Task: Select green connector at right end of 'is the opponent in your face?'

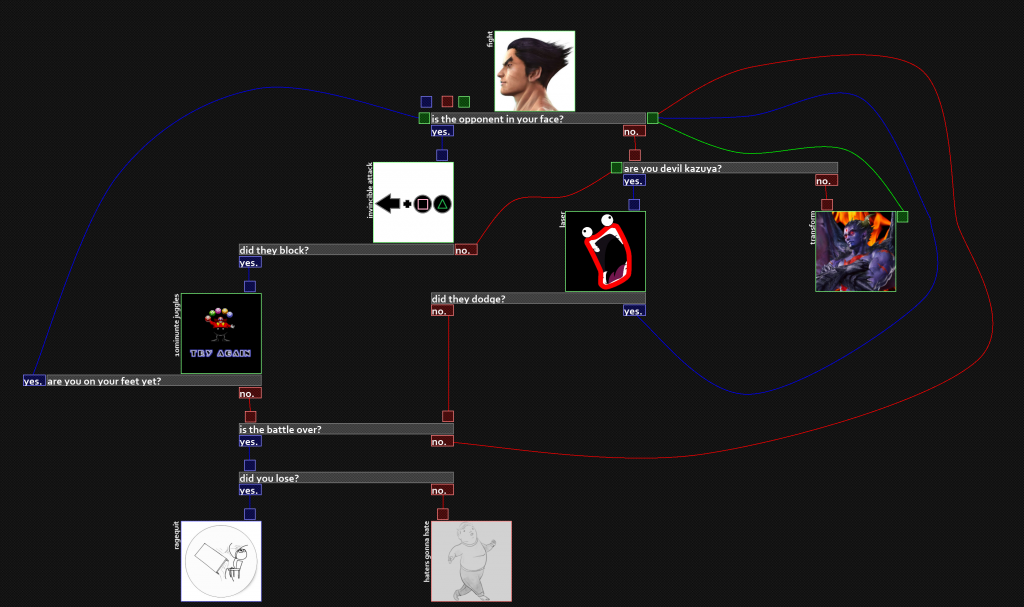Action: [x=652, y=118]
